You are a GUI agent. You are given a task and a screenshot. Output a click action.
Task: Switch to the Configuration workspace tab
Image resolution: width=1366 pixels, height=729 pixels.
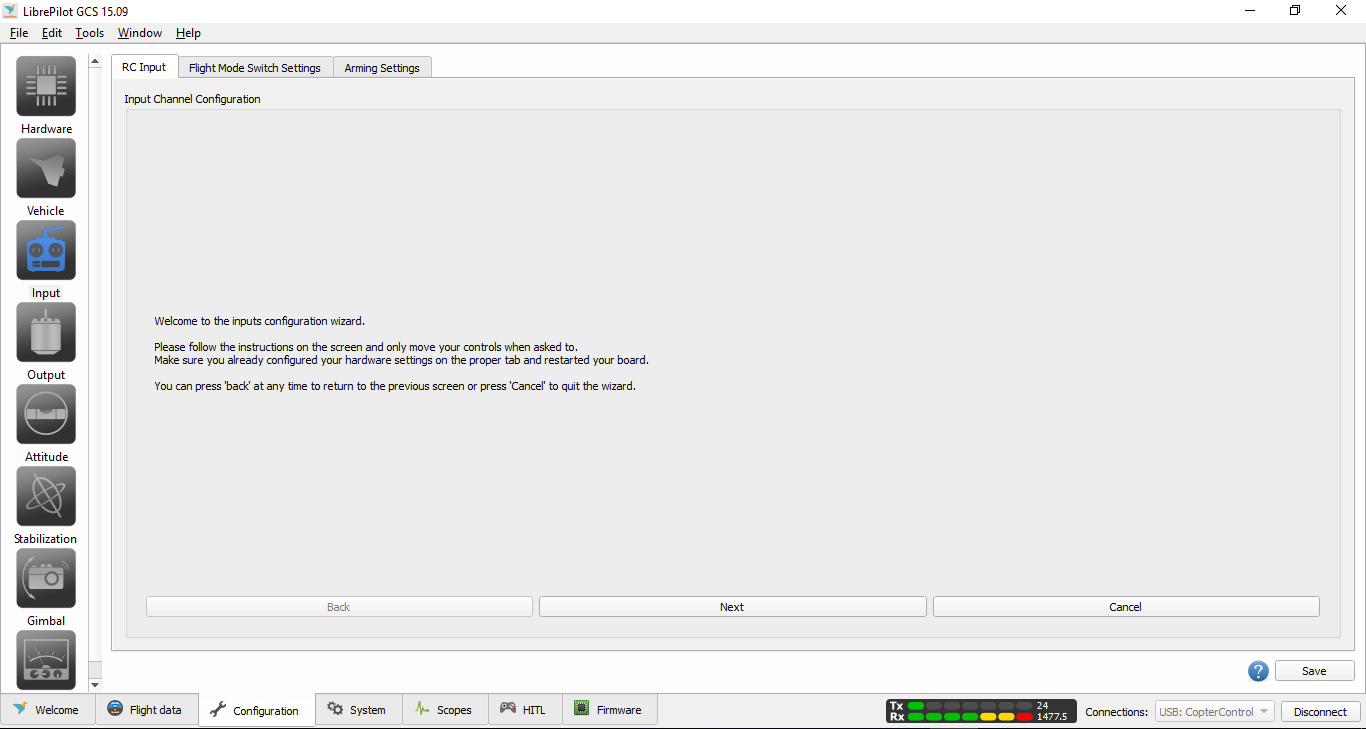click(256, 710)
